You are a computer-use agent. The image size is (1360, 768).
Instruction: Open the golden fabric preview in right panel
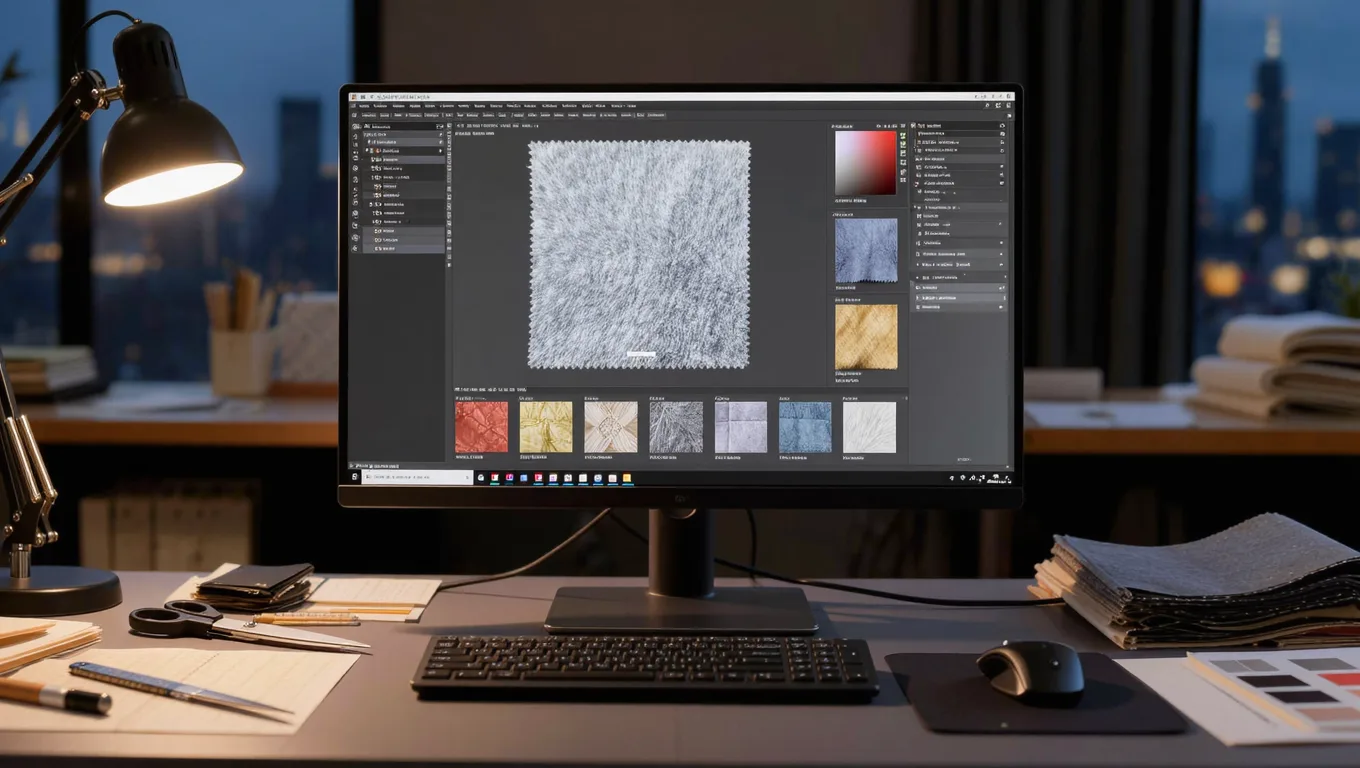pyautogui.click(x=866, y=337)
